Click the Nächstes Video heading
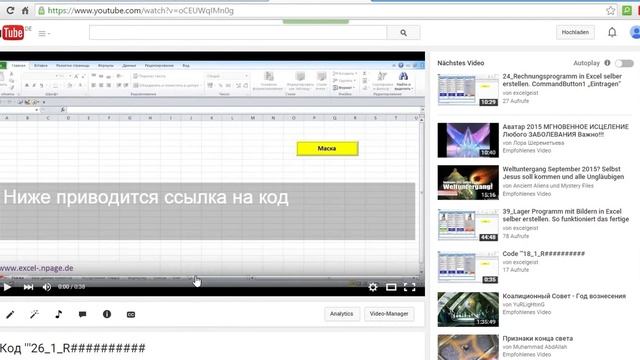The width and height of the screenshot is (640, 360). click(461, 63)
